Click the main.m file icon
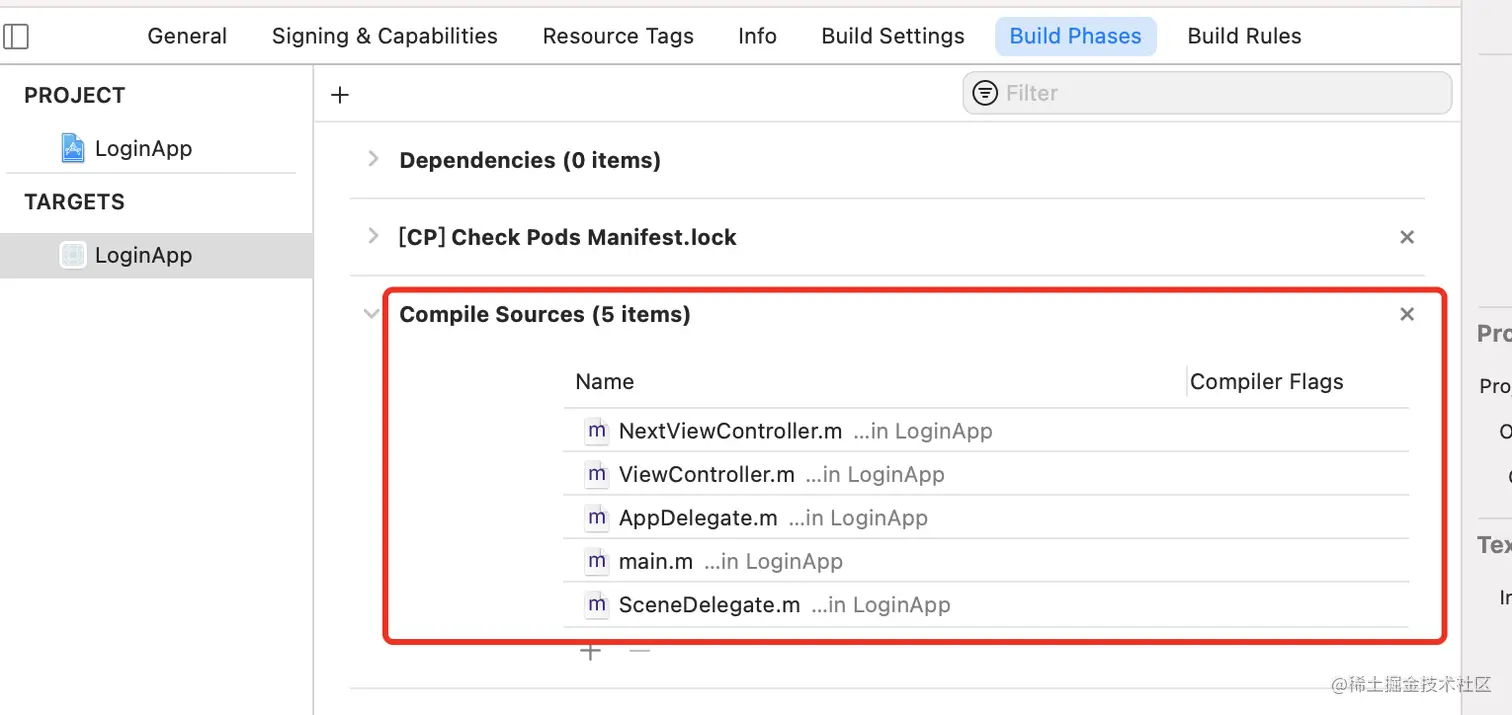This screenshot has width=1512, height=715. tap(597, 561)
